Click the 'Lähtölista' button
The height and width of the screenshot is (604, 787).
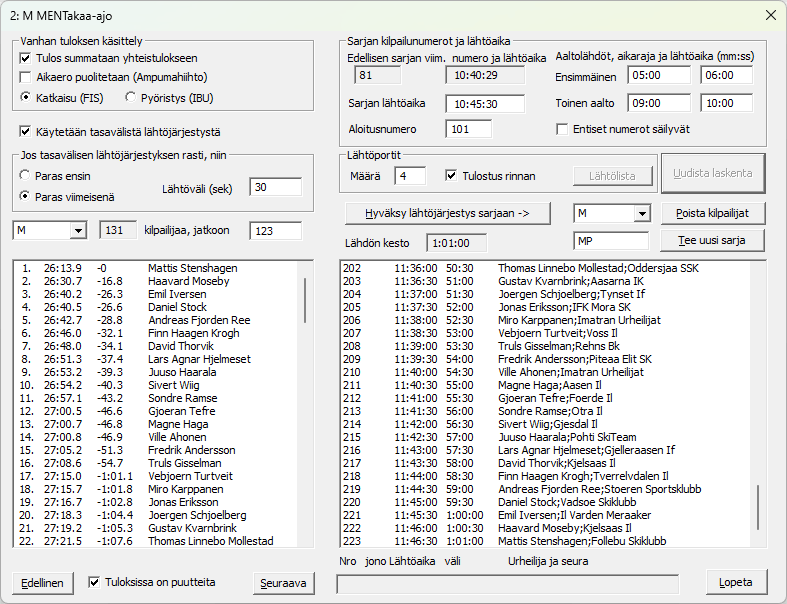tap(613, 176)
